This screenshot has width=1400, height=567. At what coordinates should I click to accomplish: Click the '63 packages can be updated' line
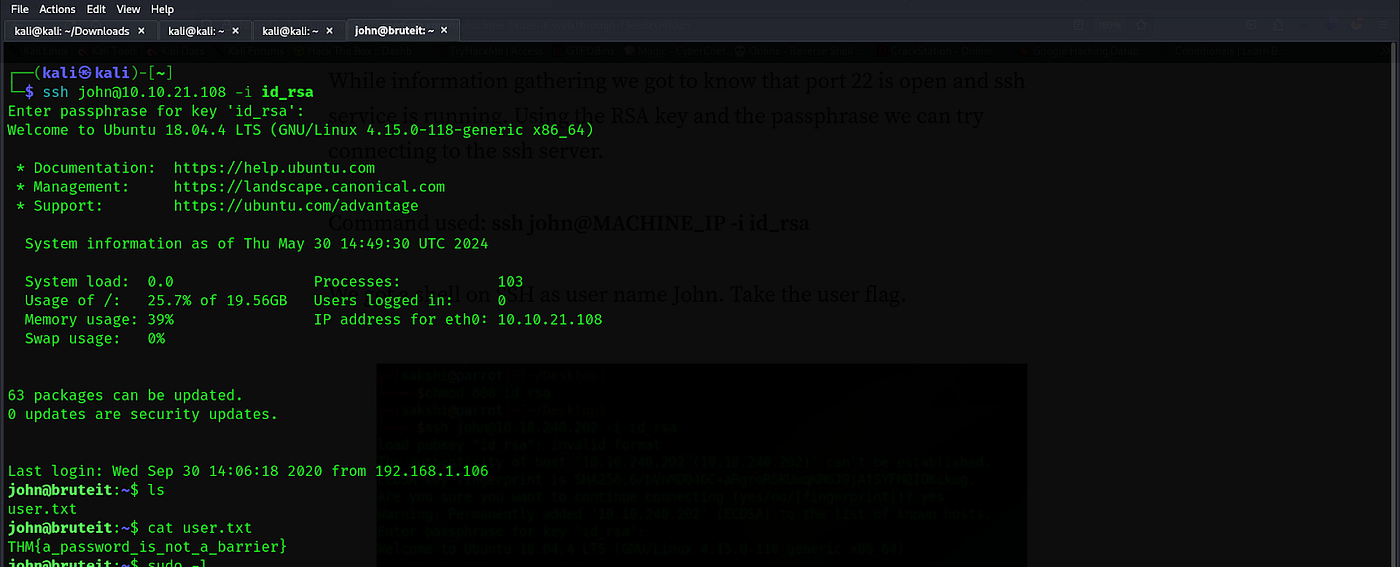pyautogui.click(x=125, y=395)
